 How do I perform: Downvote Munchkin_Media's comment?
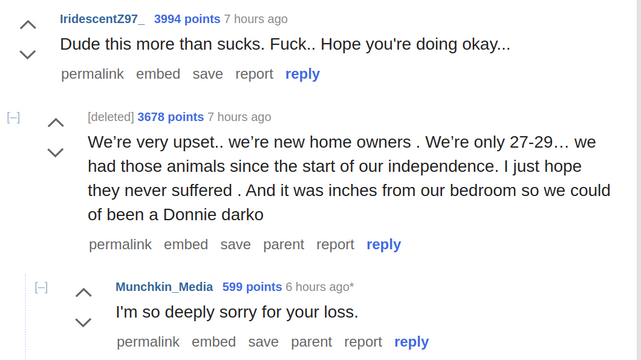point(83,322)
